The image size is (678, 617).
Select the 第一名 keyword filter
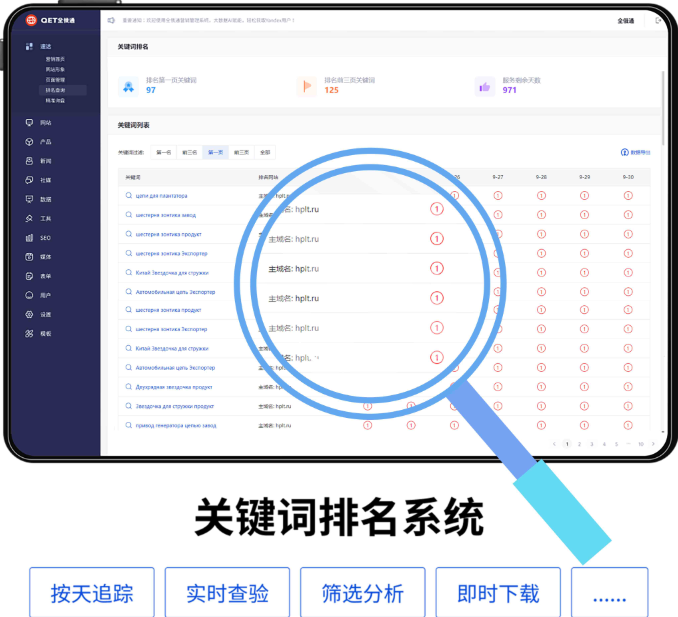pyautogui.click(x=163, y=153)
